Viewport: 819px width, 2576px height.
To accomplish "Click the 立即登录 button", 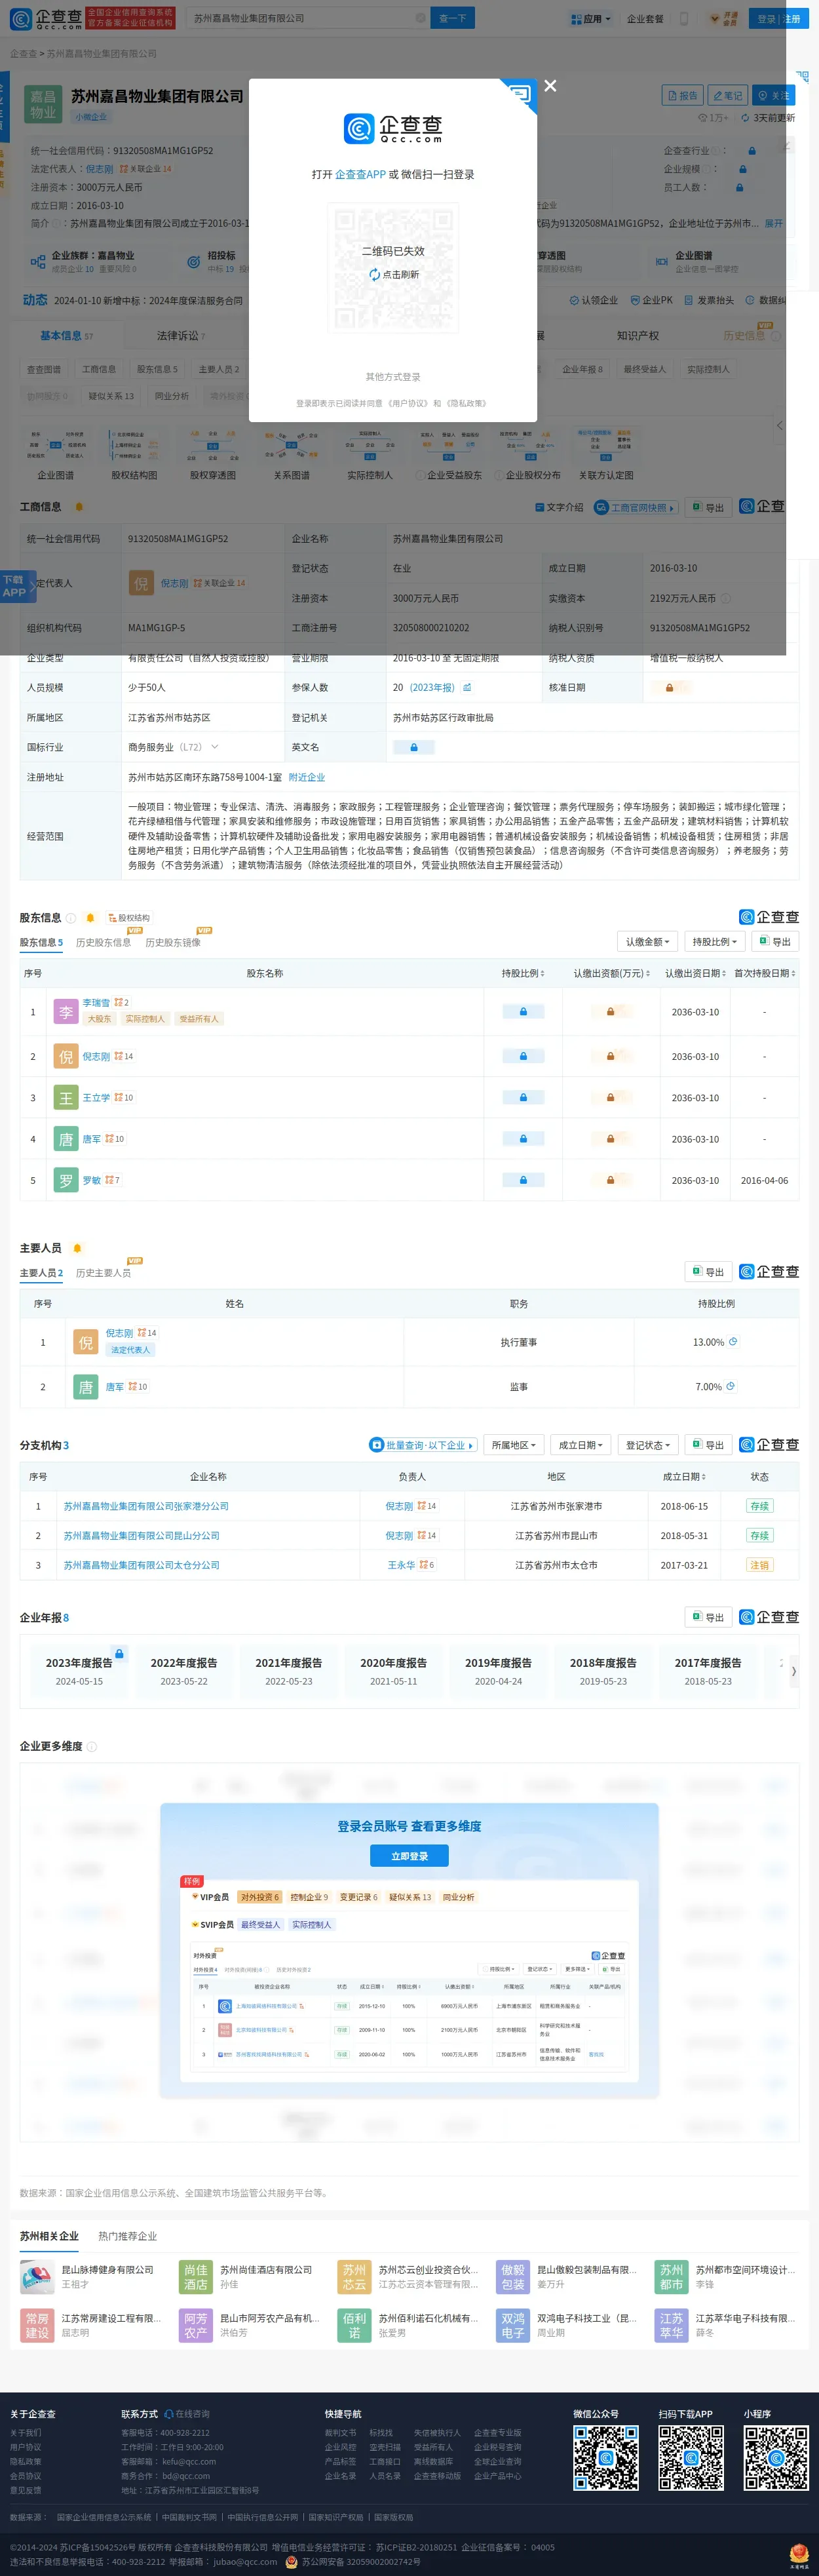I will (x=409, y=1856).
